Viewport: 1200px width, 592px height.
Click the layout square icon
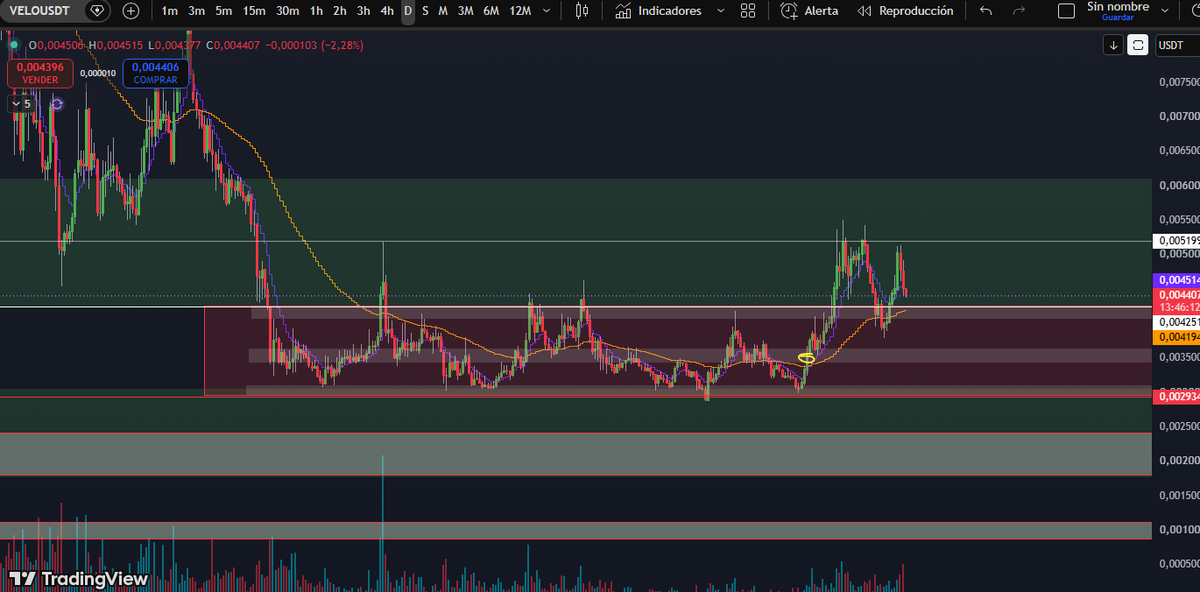(x=1066, y=11)
